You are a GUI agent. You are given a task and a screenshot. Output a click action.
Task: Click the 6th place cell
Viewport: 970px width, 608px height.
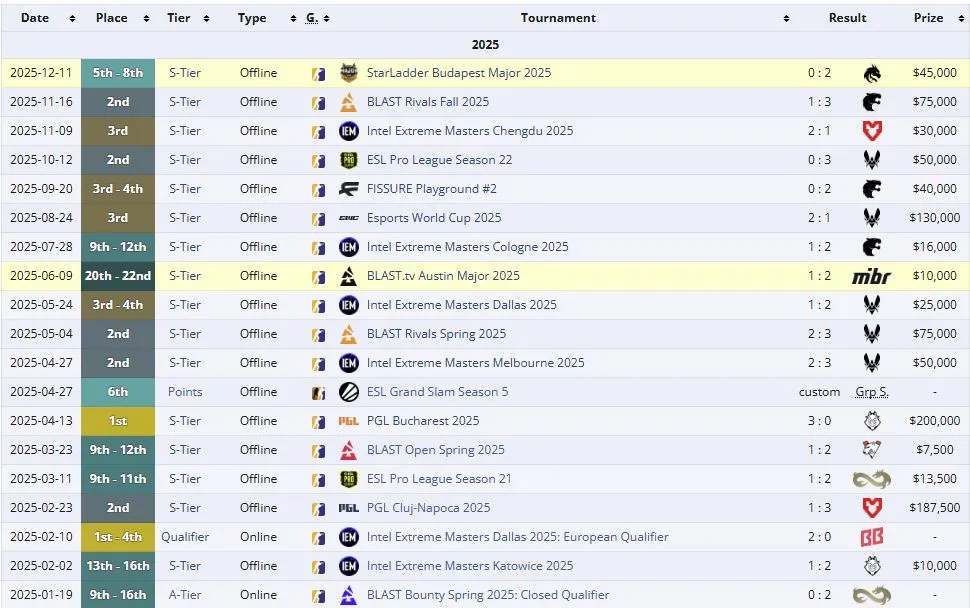(x=118, y=392)
